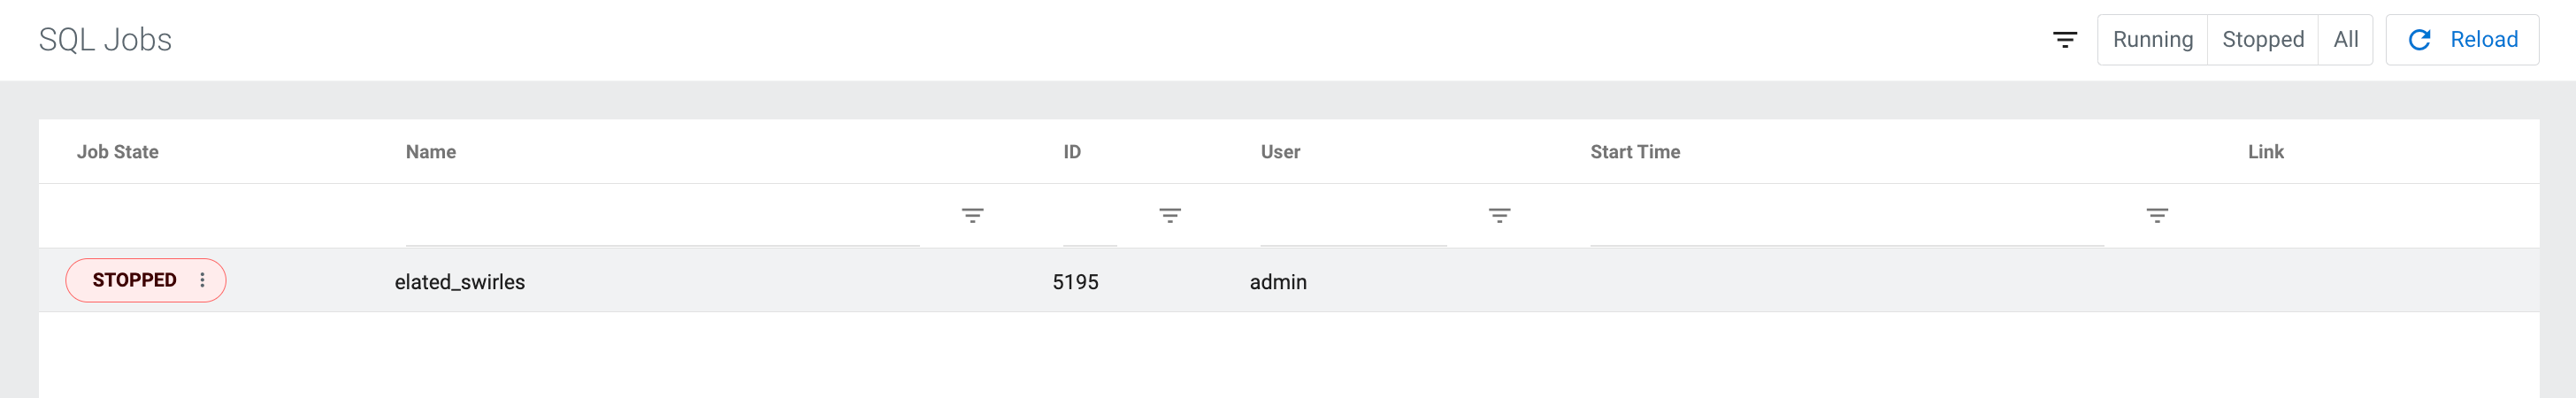Show only Running jobs

pyautogui.click(x=2152, y=40)
